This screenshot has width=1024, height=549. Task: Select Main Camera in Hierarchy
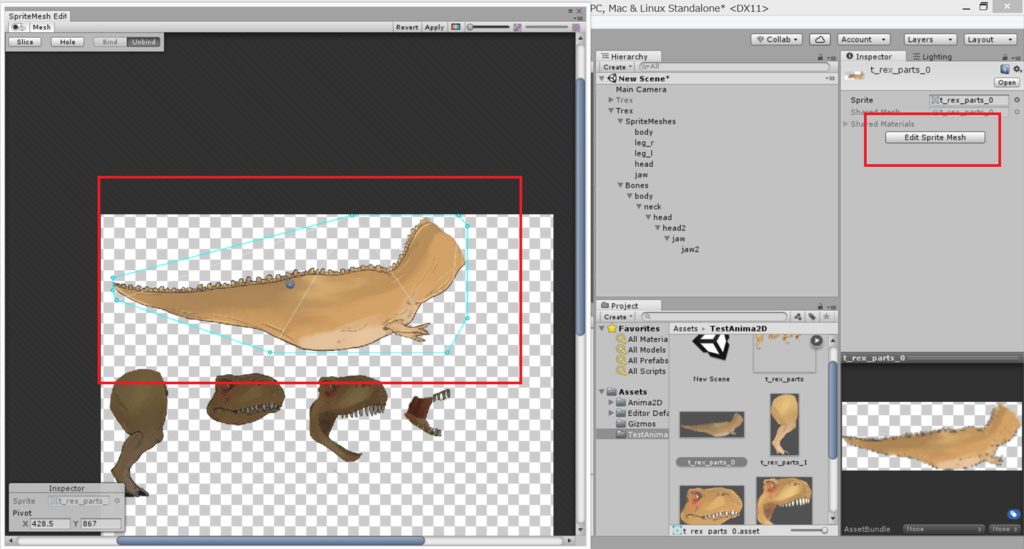(641, 89)
